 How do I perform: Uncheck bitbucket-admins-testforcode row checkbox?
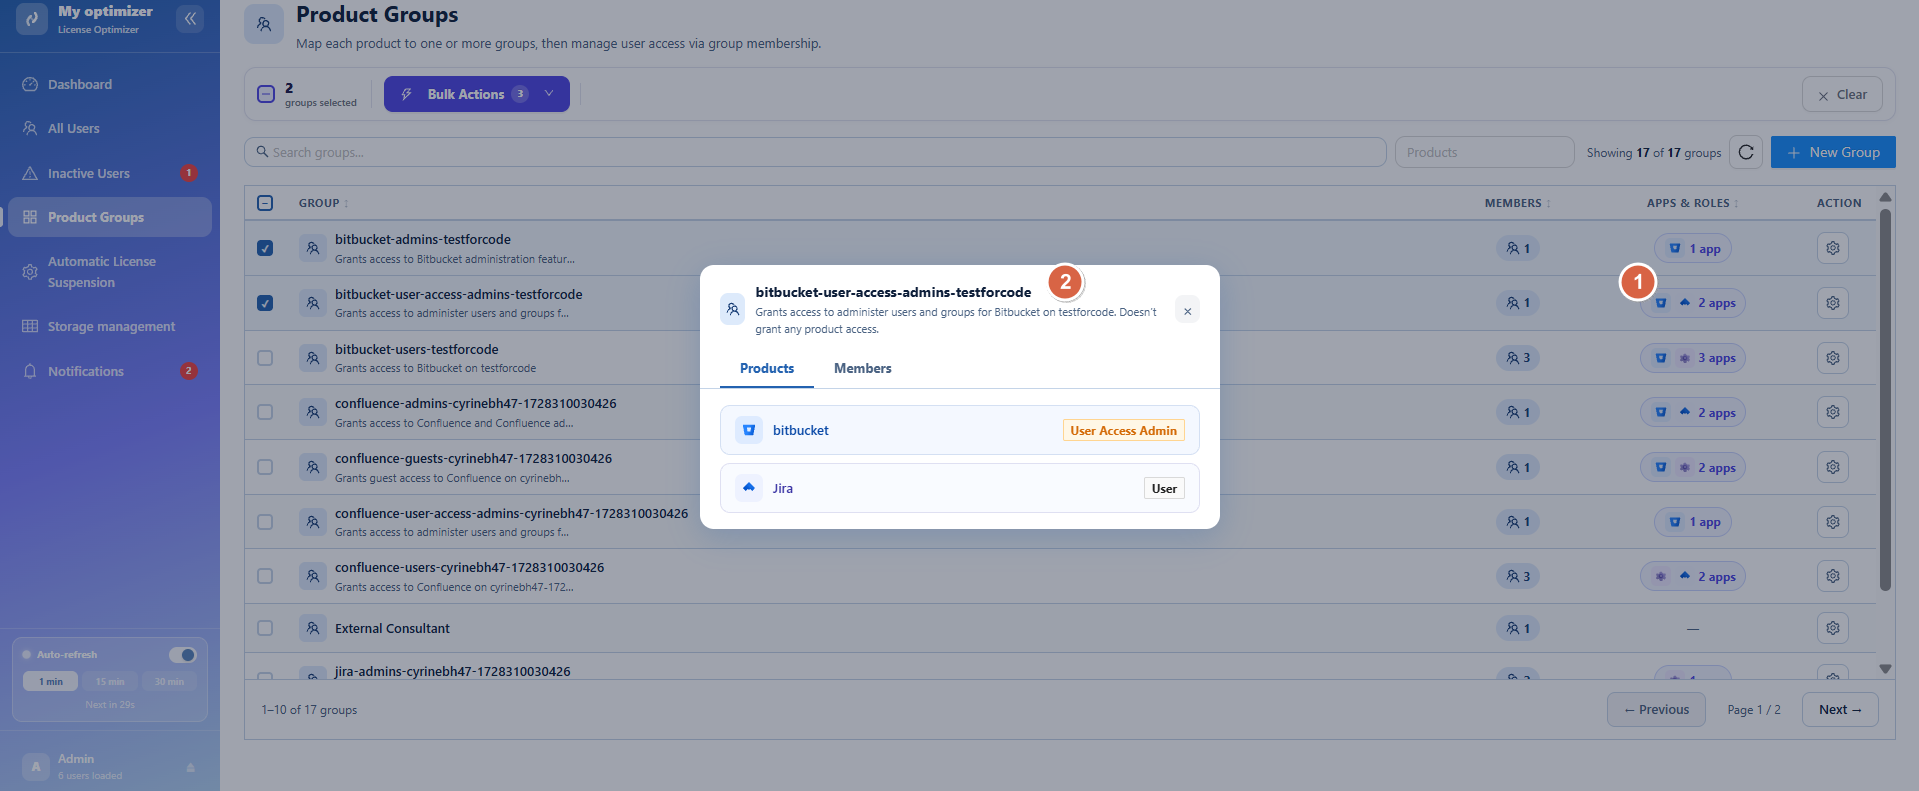click(265, 248)
